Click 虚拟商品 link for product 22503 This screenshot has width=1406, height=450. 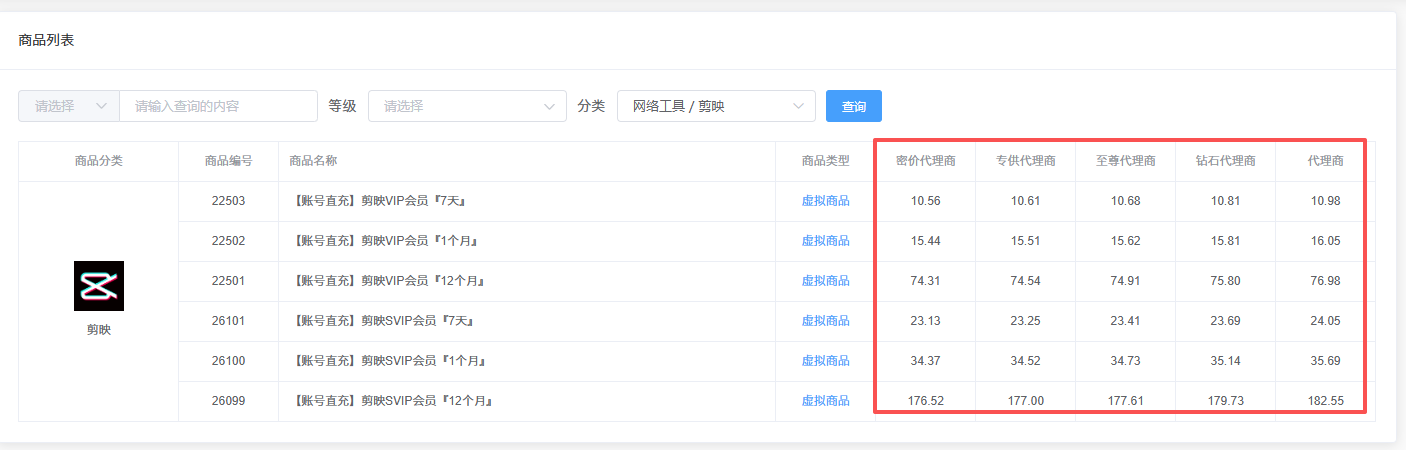825,201
